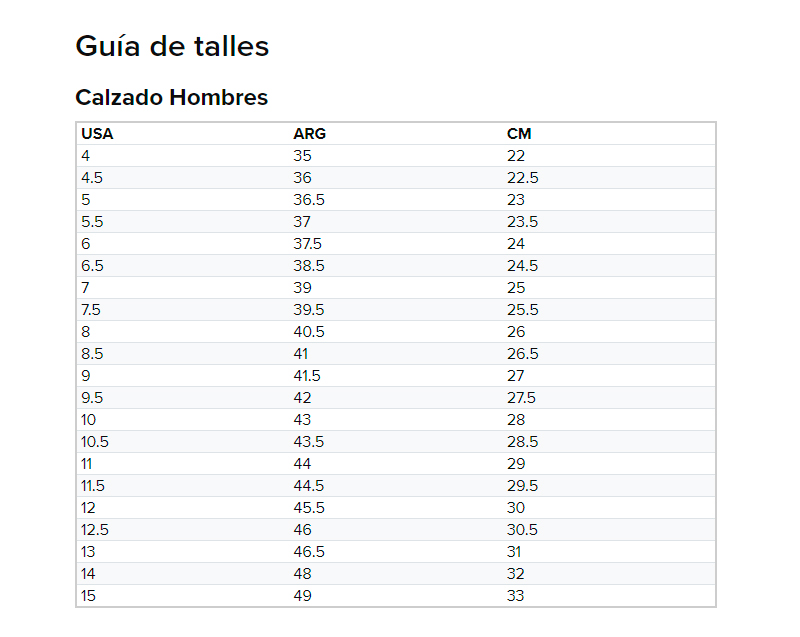Select the ARG column header
This screenshot has width=800, height=637.
(x=309, y=134)
